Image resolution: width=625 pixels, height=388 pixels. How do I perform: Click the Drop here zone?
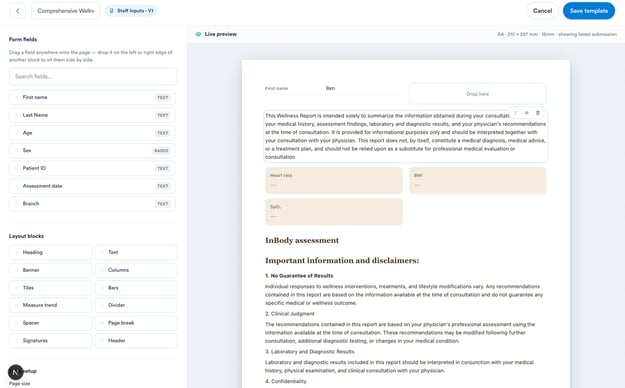[x=478, y=94]
